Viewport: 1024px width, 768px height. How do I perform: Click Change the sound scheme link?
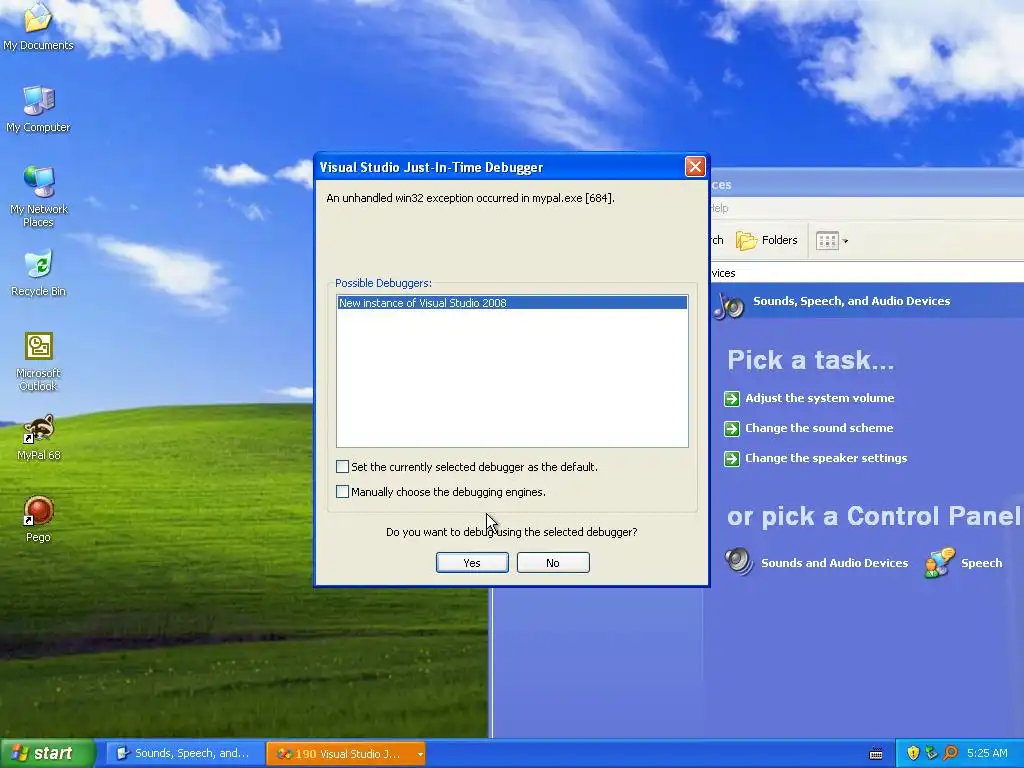(x=819, y=428)
